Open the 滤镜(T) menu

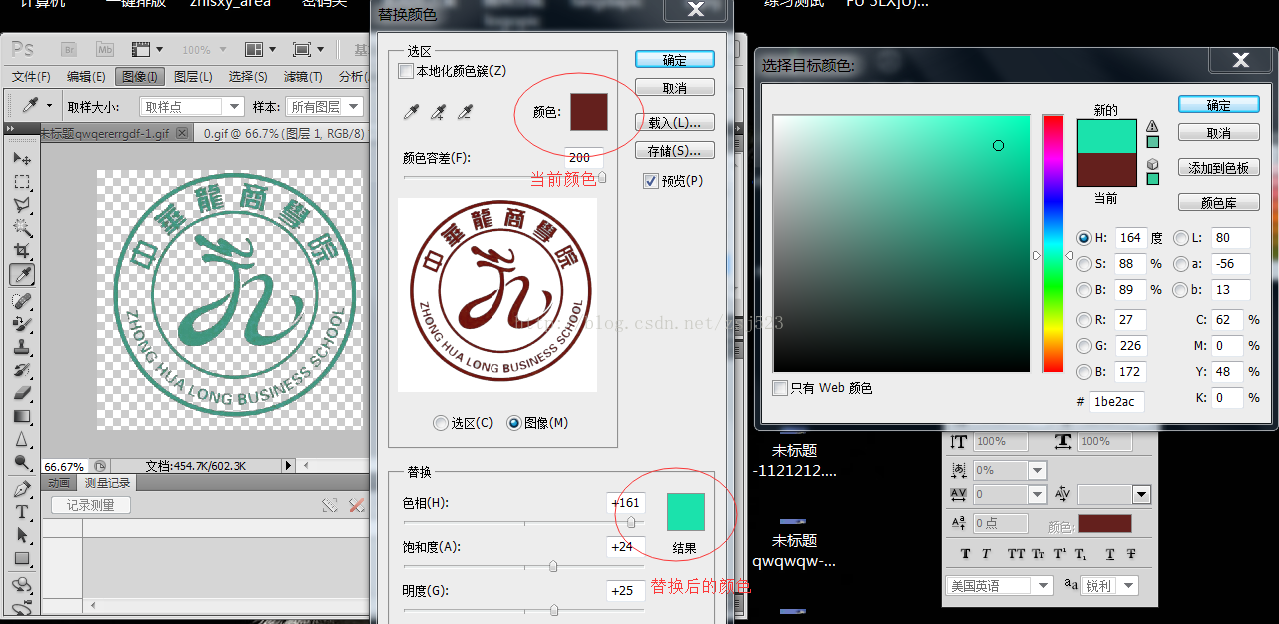click(x=303, y=77)
